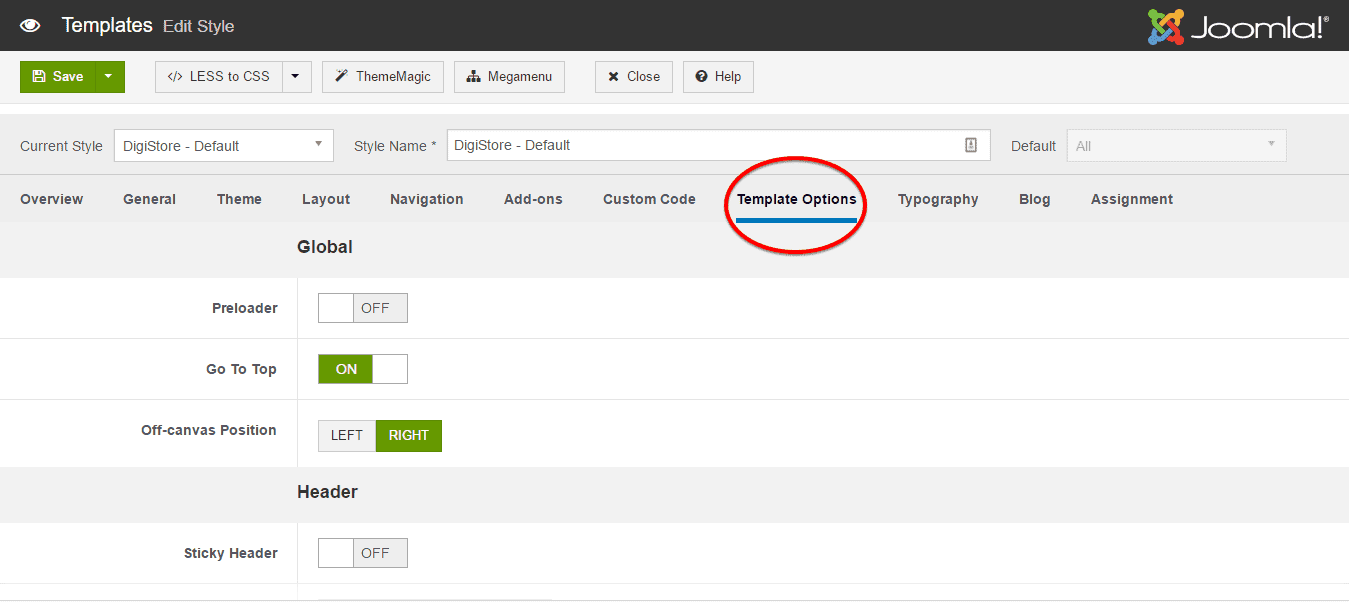This screenshot has width=1349, height=602.
Task: Open the Help page
Action: [718, 77]
